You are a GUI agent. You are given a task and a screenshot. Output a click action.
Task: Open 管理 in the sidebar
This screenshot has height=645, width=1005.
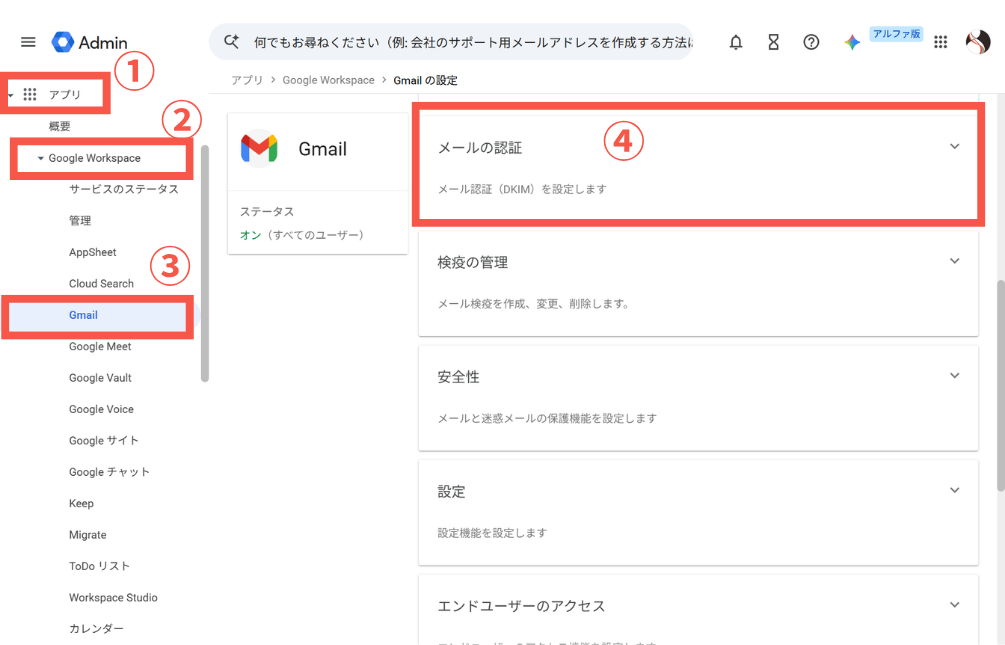point(79,221)
